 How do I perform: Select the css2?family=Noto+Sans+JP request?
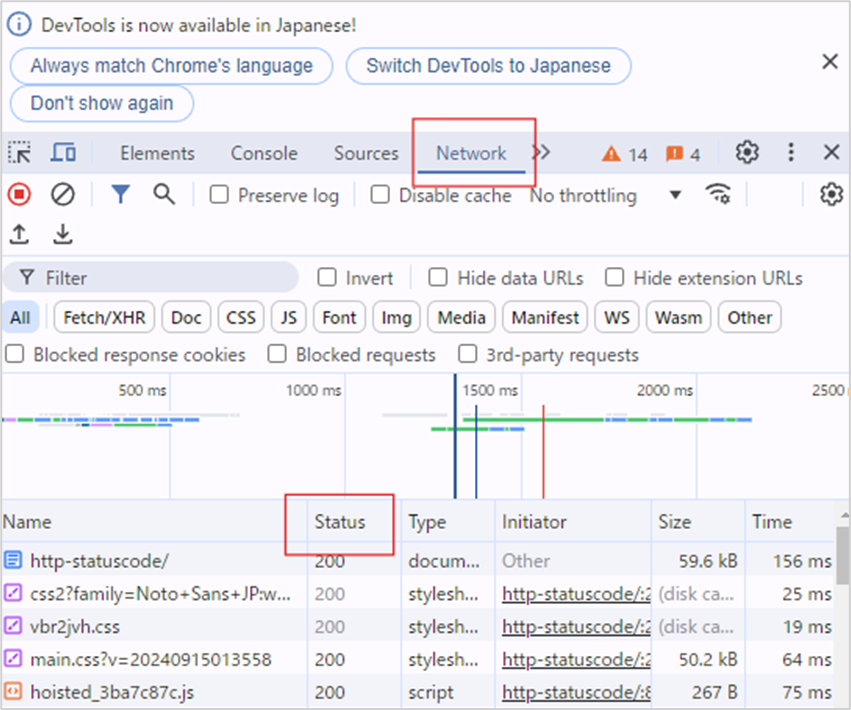pyautogui.click(x=160, y=593)
